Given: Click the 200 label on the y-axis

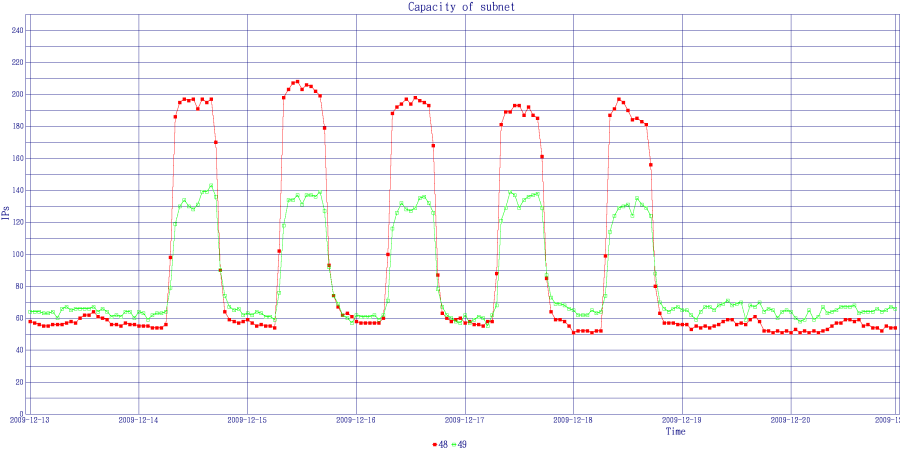Looking at the screenshot, I should pos(16,95).
